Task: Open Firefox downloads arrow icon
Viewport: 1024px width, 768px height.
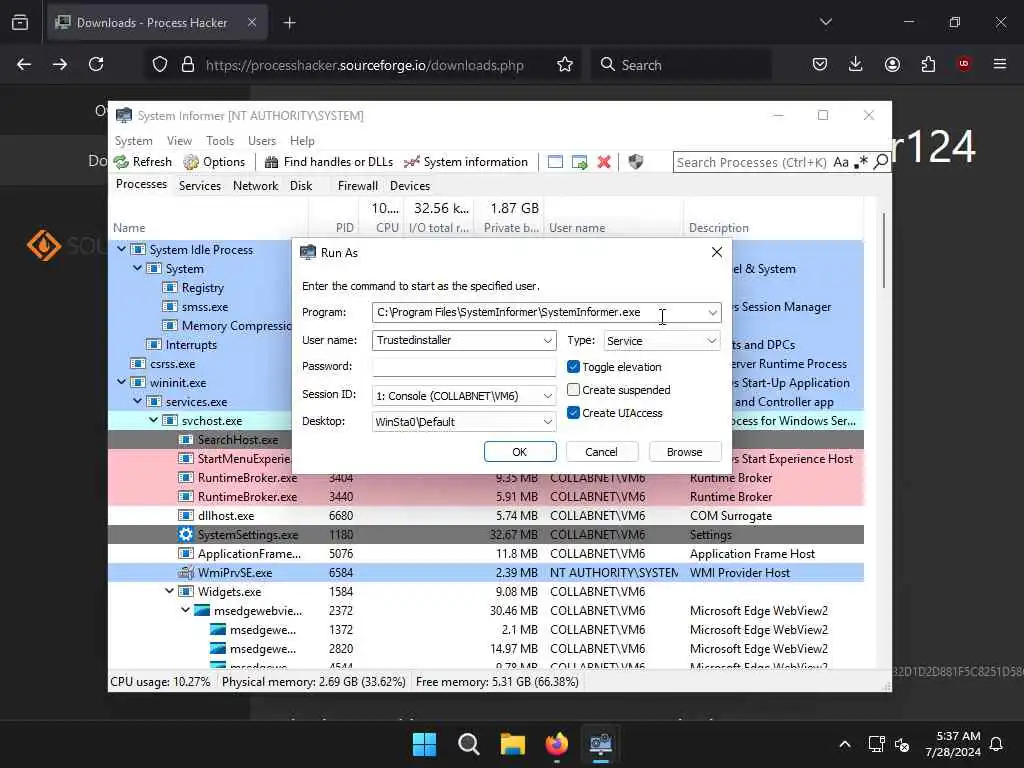Action: [856, 64]
